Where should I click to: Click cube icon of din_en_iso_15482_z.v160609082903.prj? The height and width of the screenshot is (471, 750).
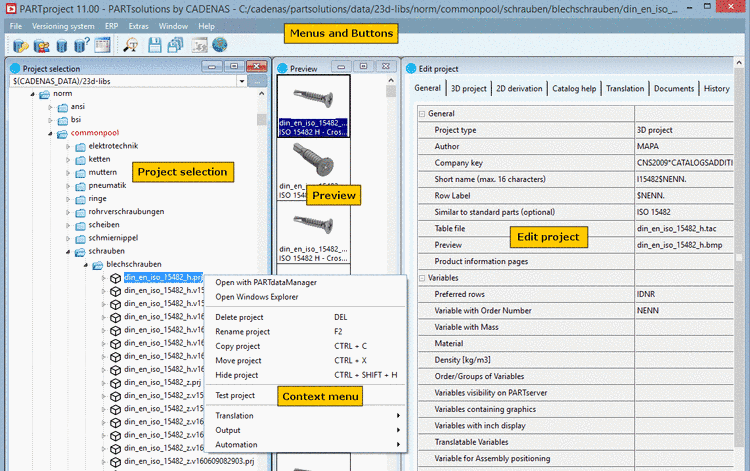pos(115,462)
